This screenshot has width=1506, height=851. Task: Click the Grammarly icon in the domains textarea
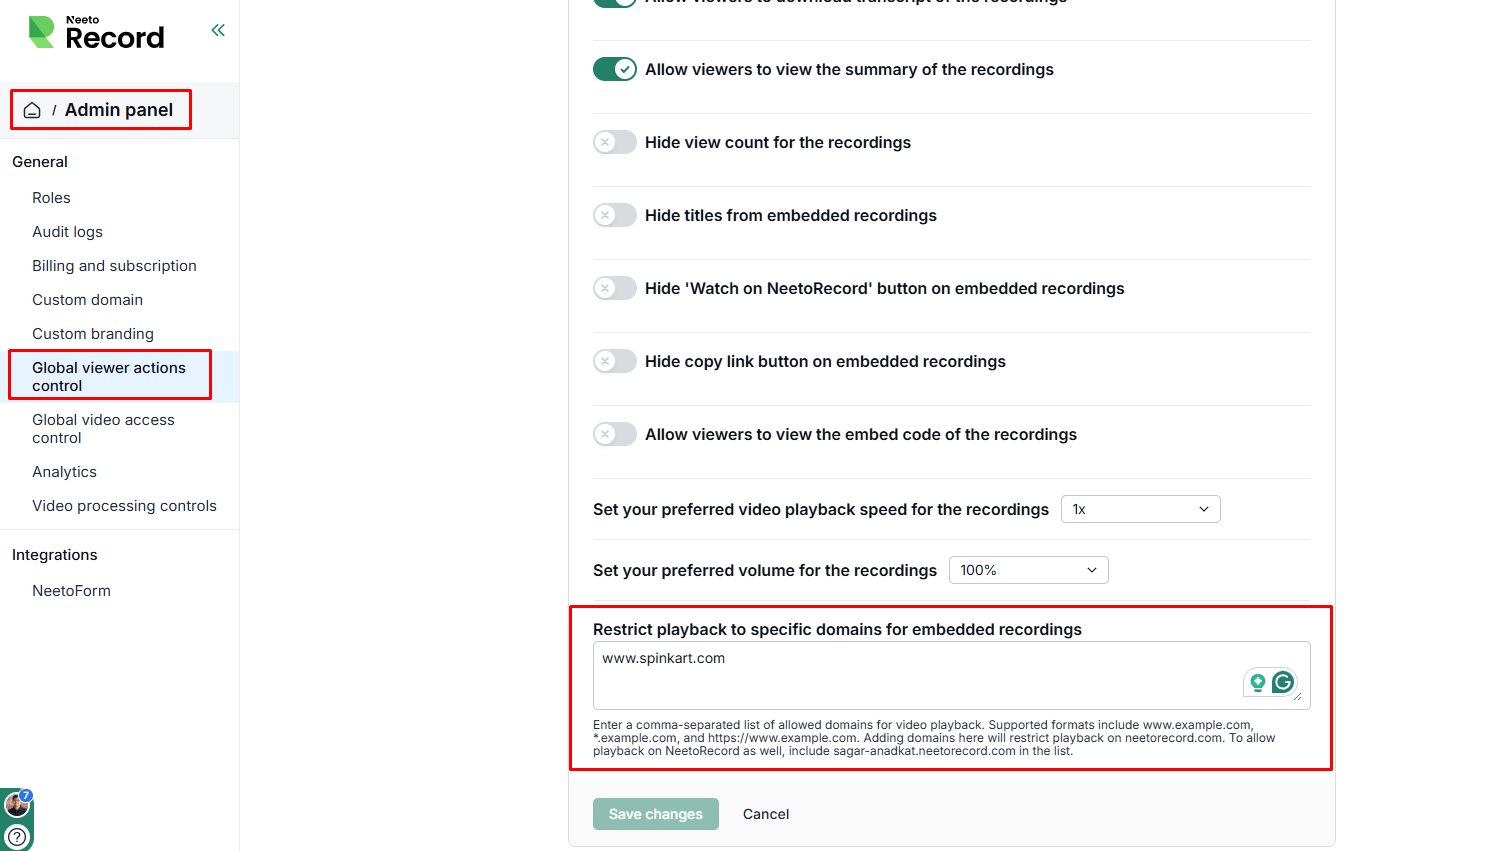coord(1283,683)
